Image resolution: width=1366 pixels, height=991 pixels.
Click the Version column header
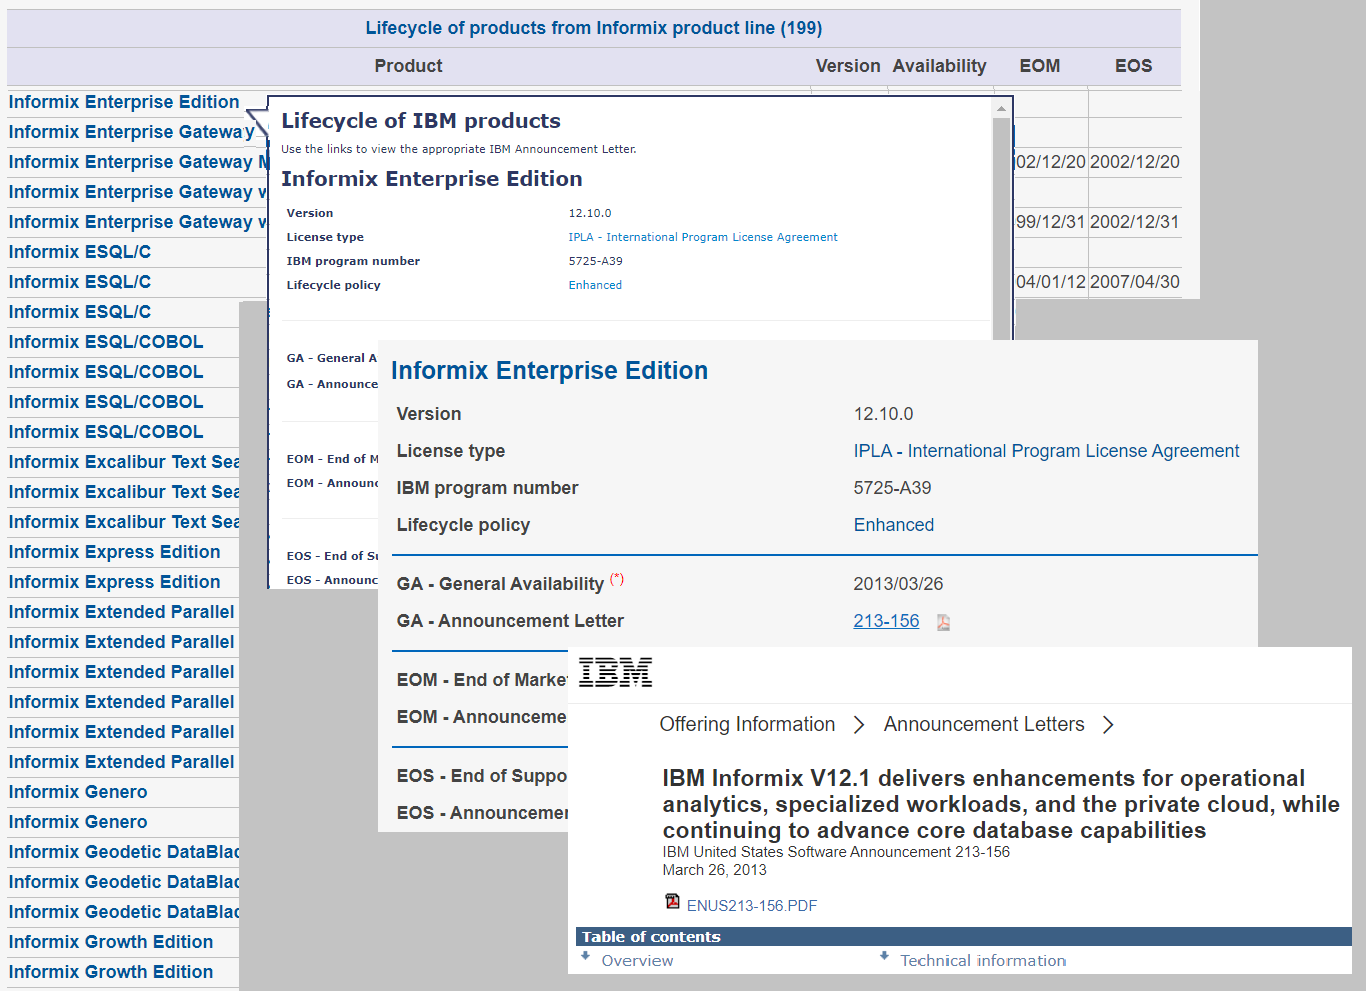coord(848,66)
